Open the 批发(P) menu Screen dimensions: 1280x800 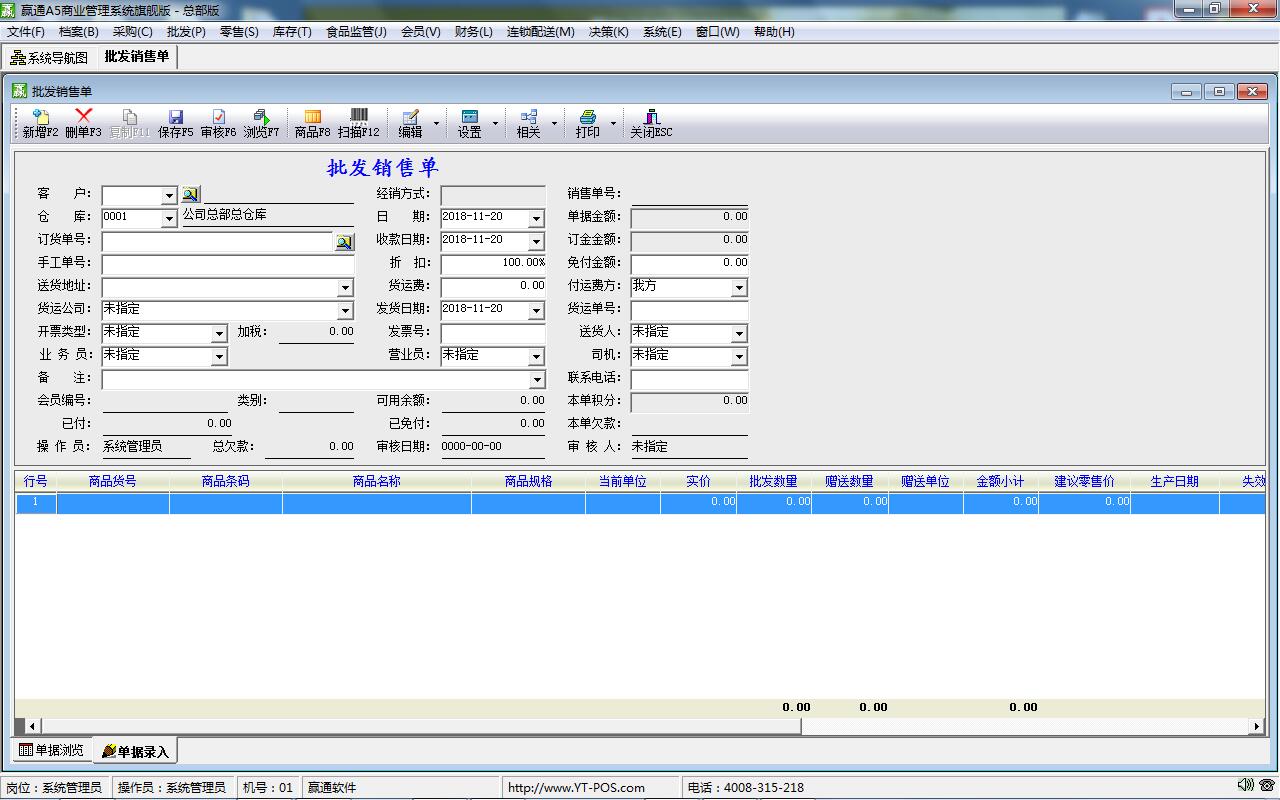pos(186,32)
